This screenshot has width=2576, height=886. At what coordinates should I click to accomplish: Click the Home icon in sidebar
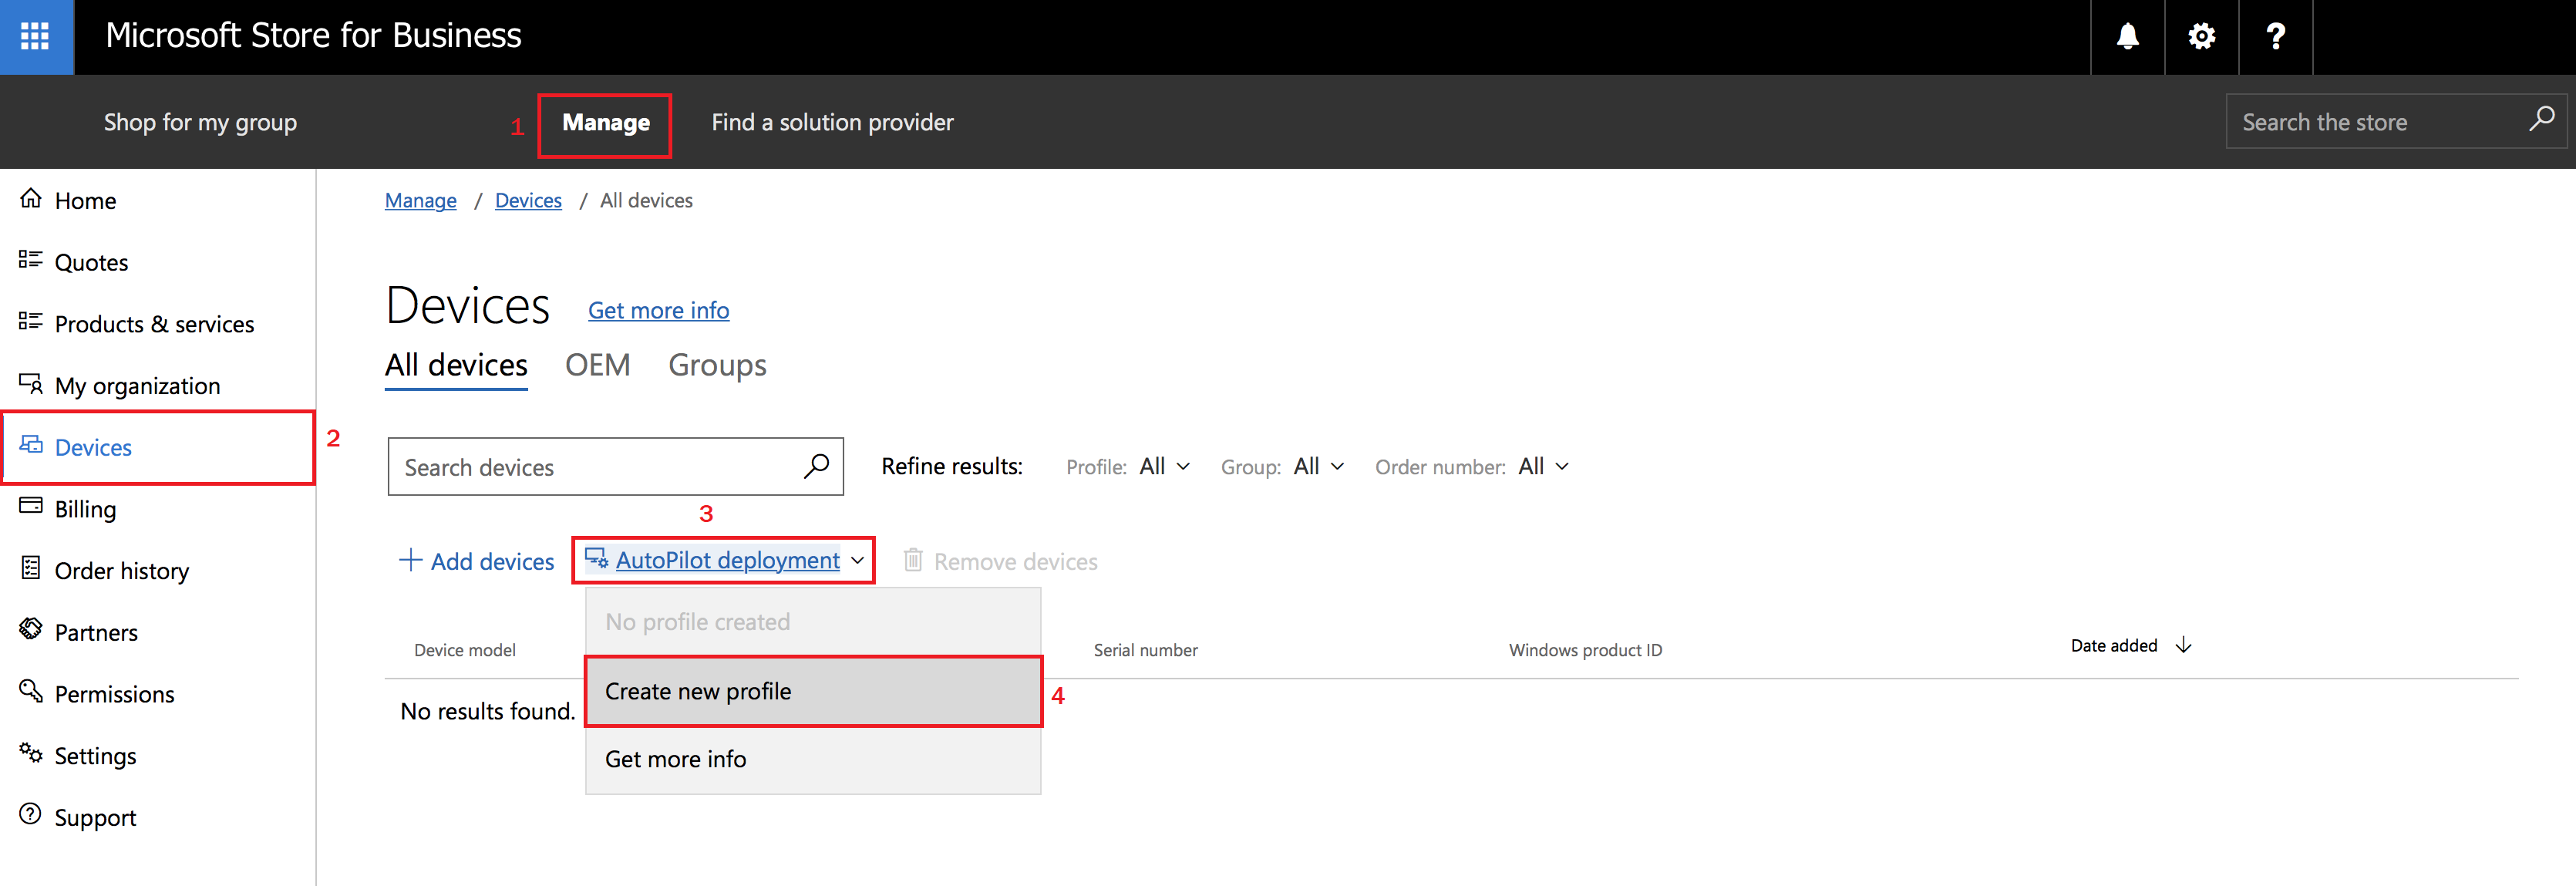[x=31, y=199]
